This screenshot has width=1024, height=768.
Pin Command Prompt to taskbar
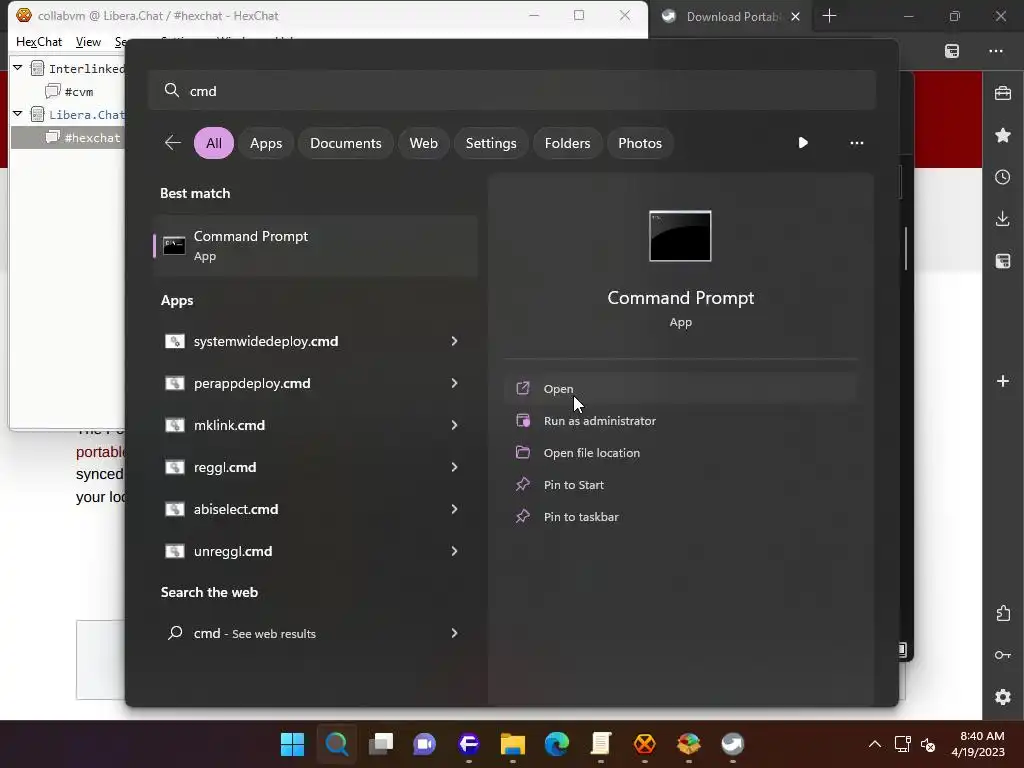(x=680, y=517)
